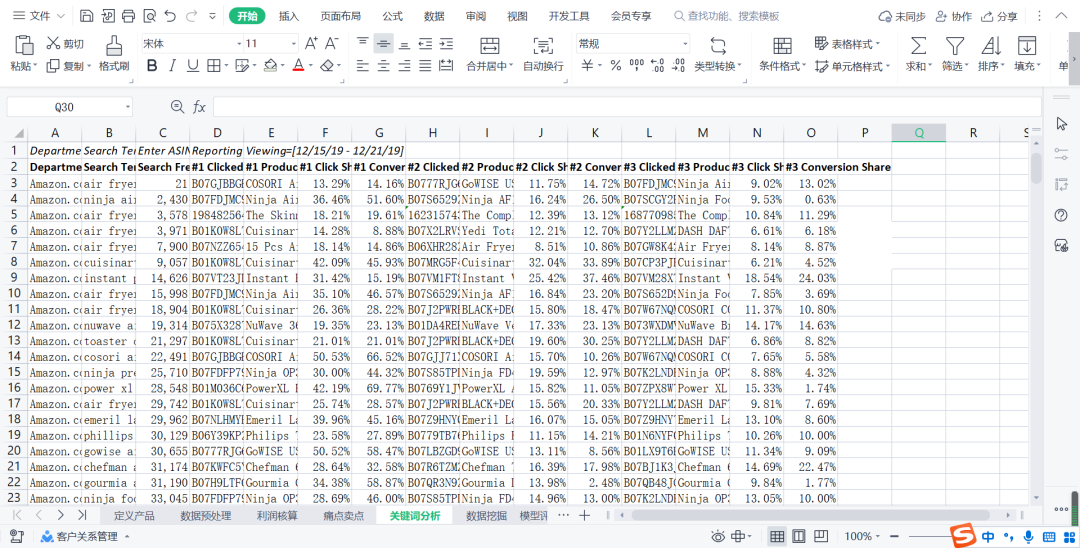Viewport: 1080px width, 548px height.
Task: Apply the red font color
Action: pyautogui.click(x=298, y=65)
